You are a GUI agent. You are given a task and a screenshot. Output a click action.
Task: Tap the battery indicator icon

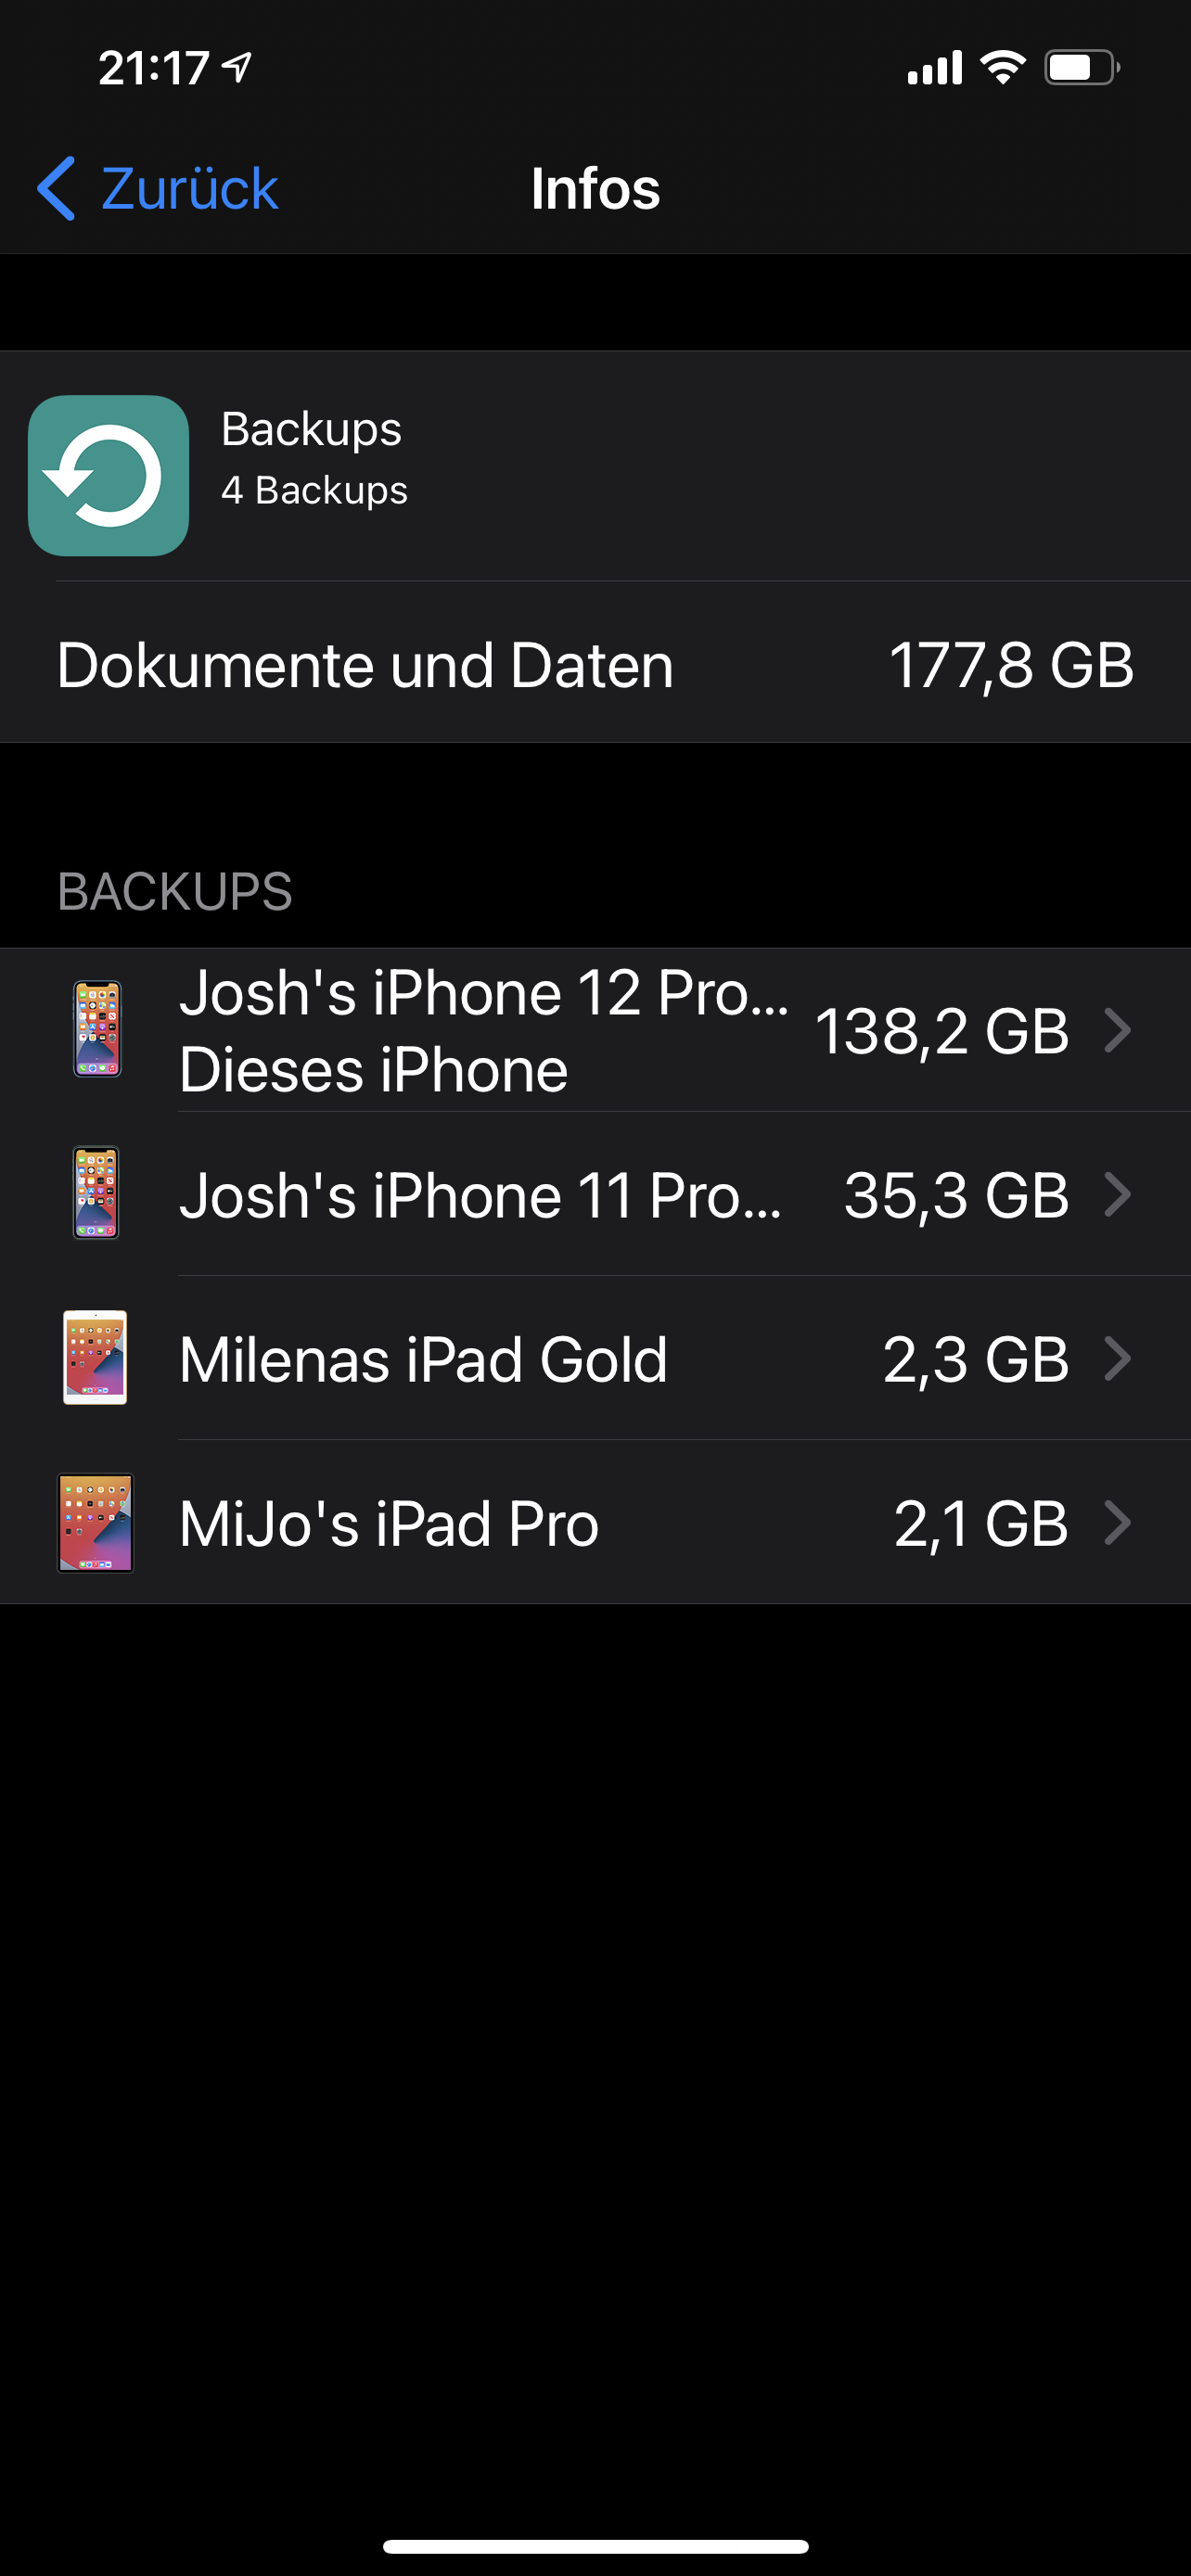[x=1081, y=67]
